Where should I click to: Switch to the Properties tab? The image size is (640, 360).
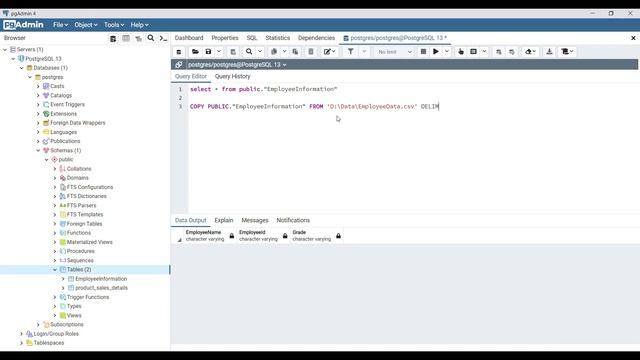[x=225, y=38]
